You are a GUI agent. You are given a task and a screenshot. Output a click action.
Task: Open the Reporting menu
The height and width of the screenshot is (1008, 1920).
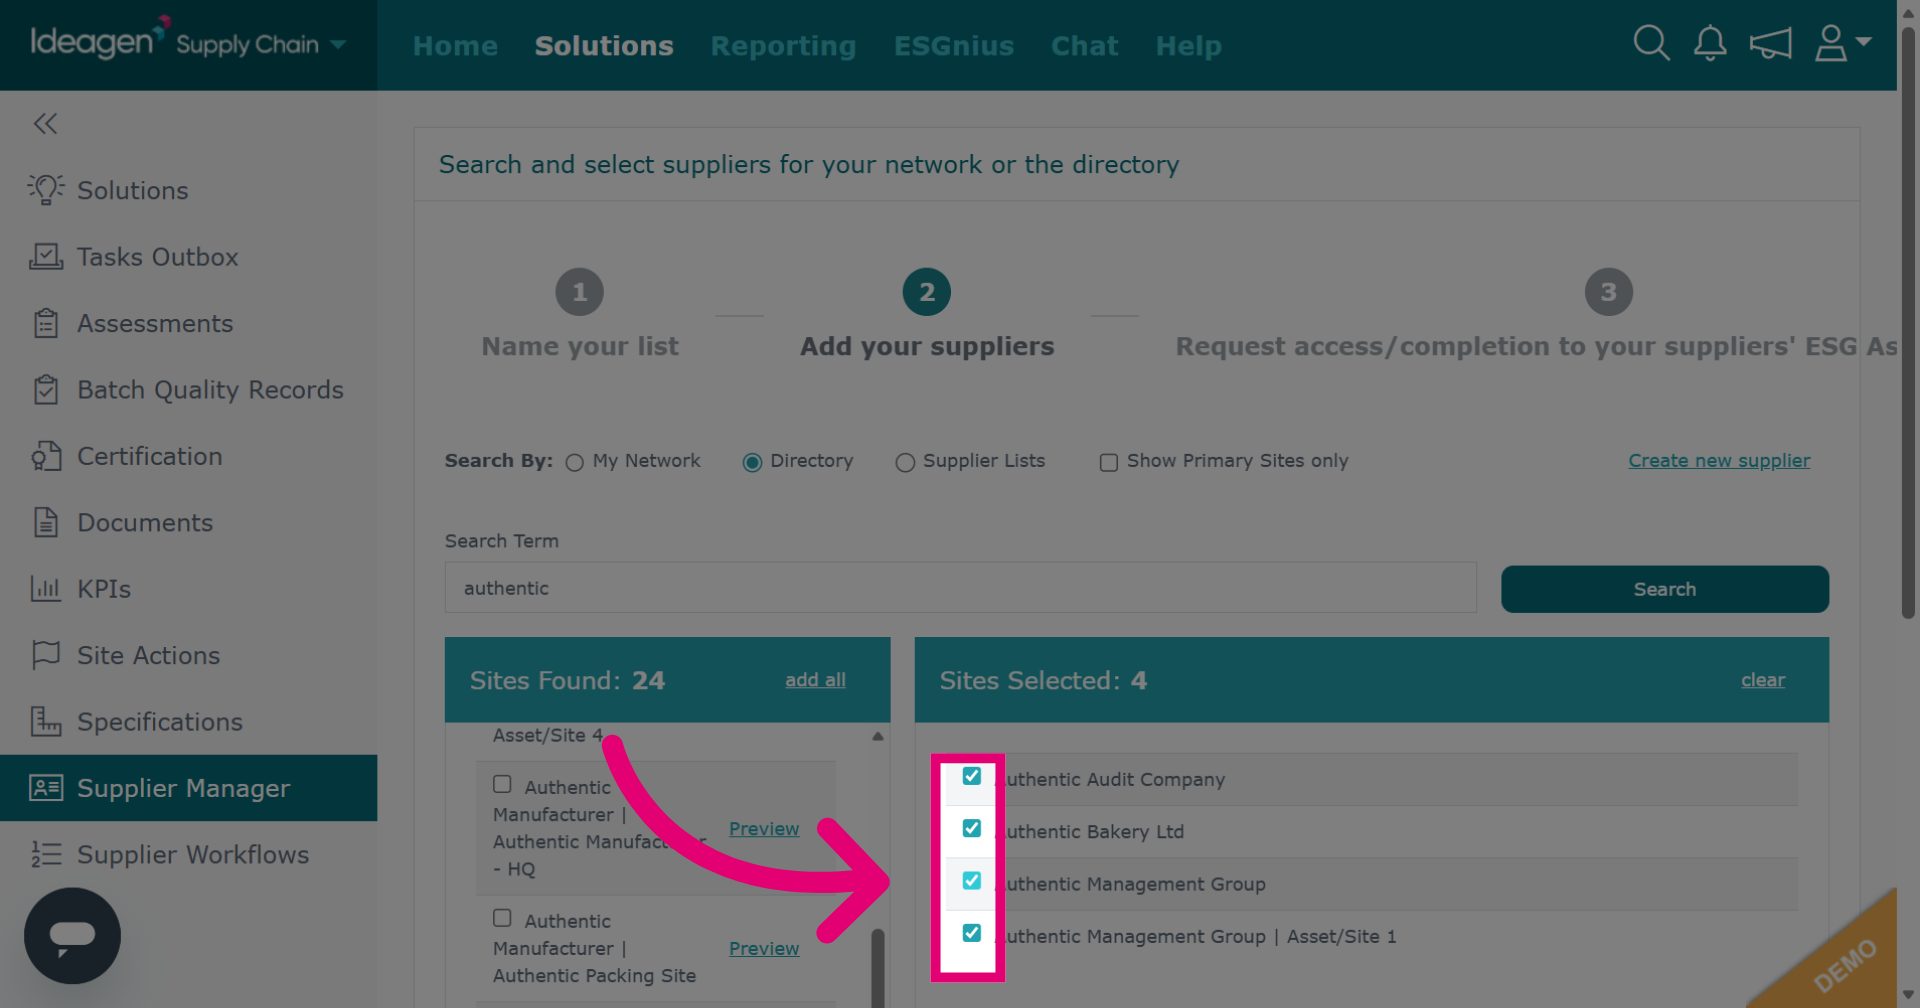click(783, 46)
